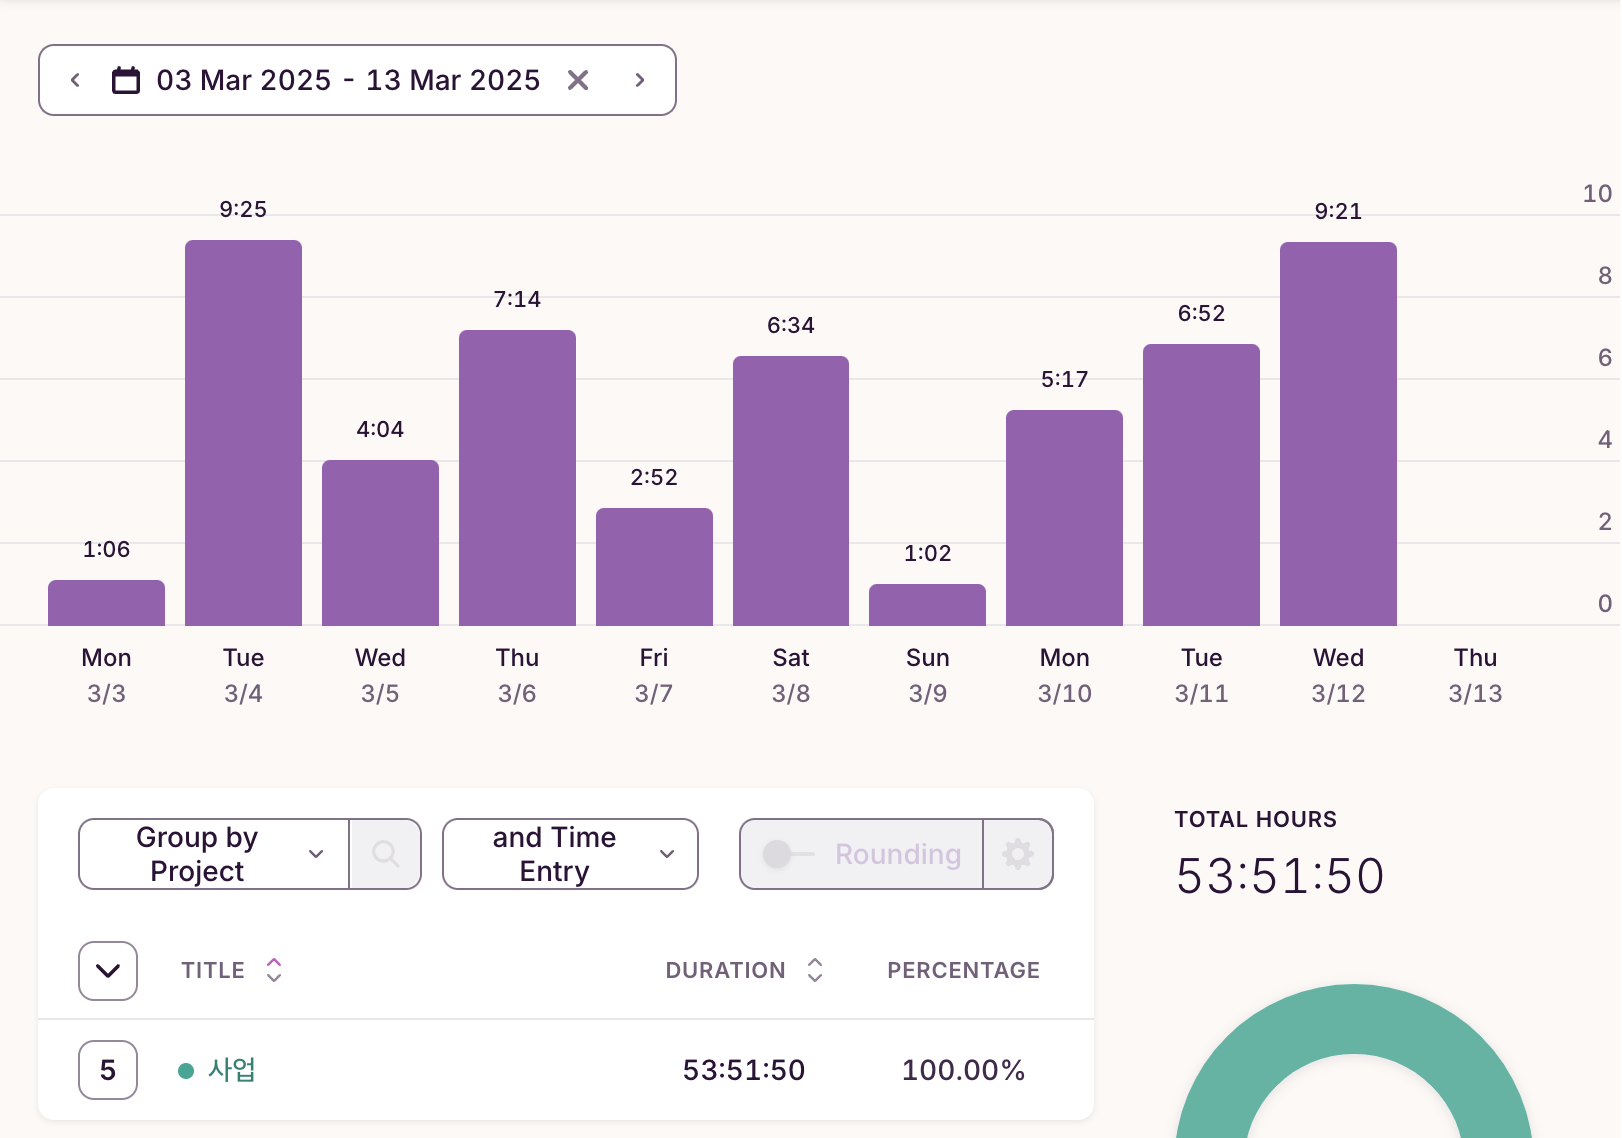Open the Group by Project dropdown

click(x=214, y=854)
